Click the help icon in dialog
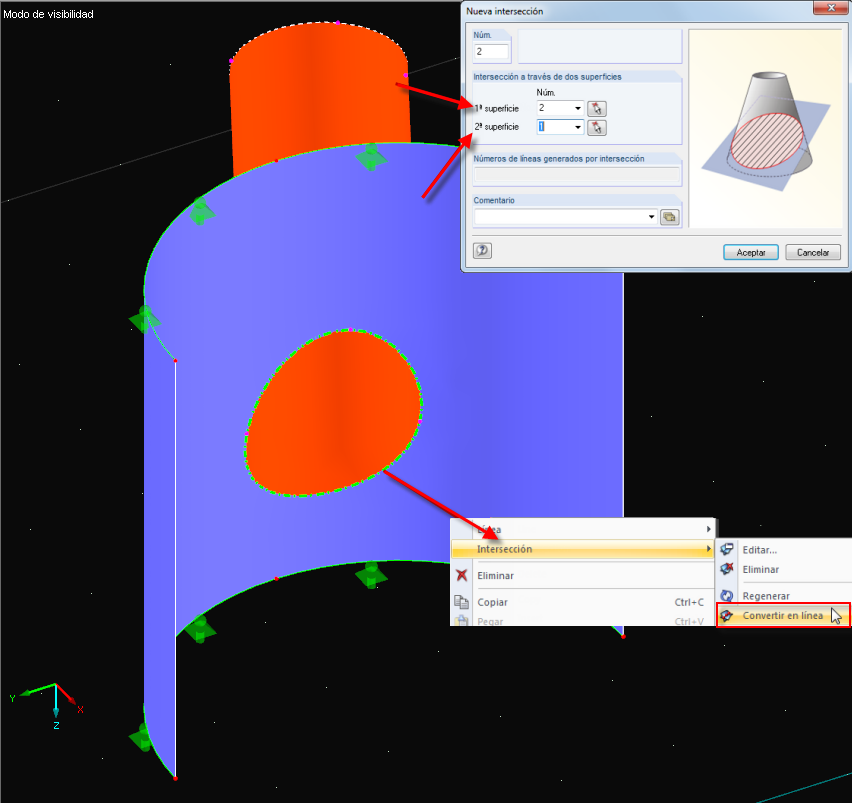Screen dimensions: 852x803 482,250
